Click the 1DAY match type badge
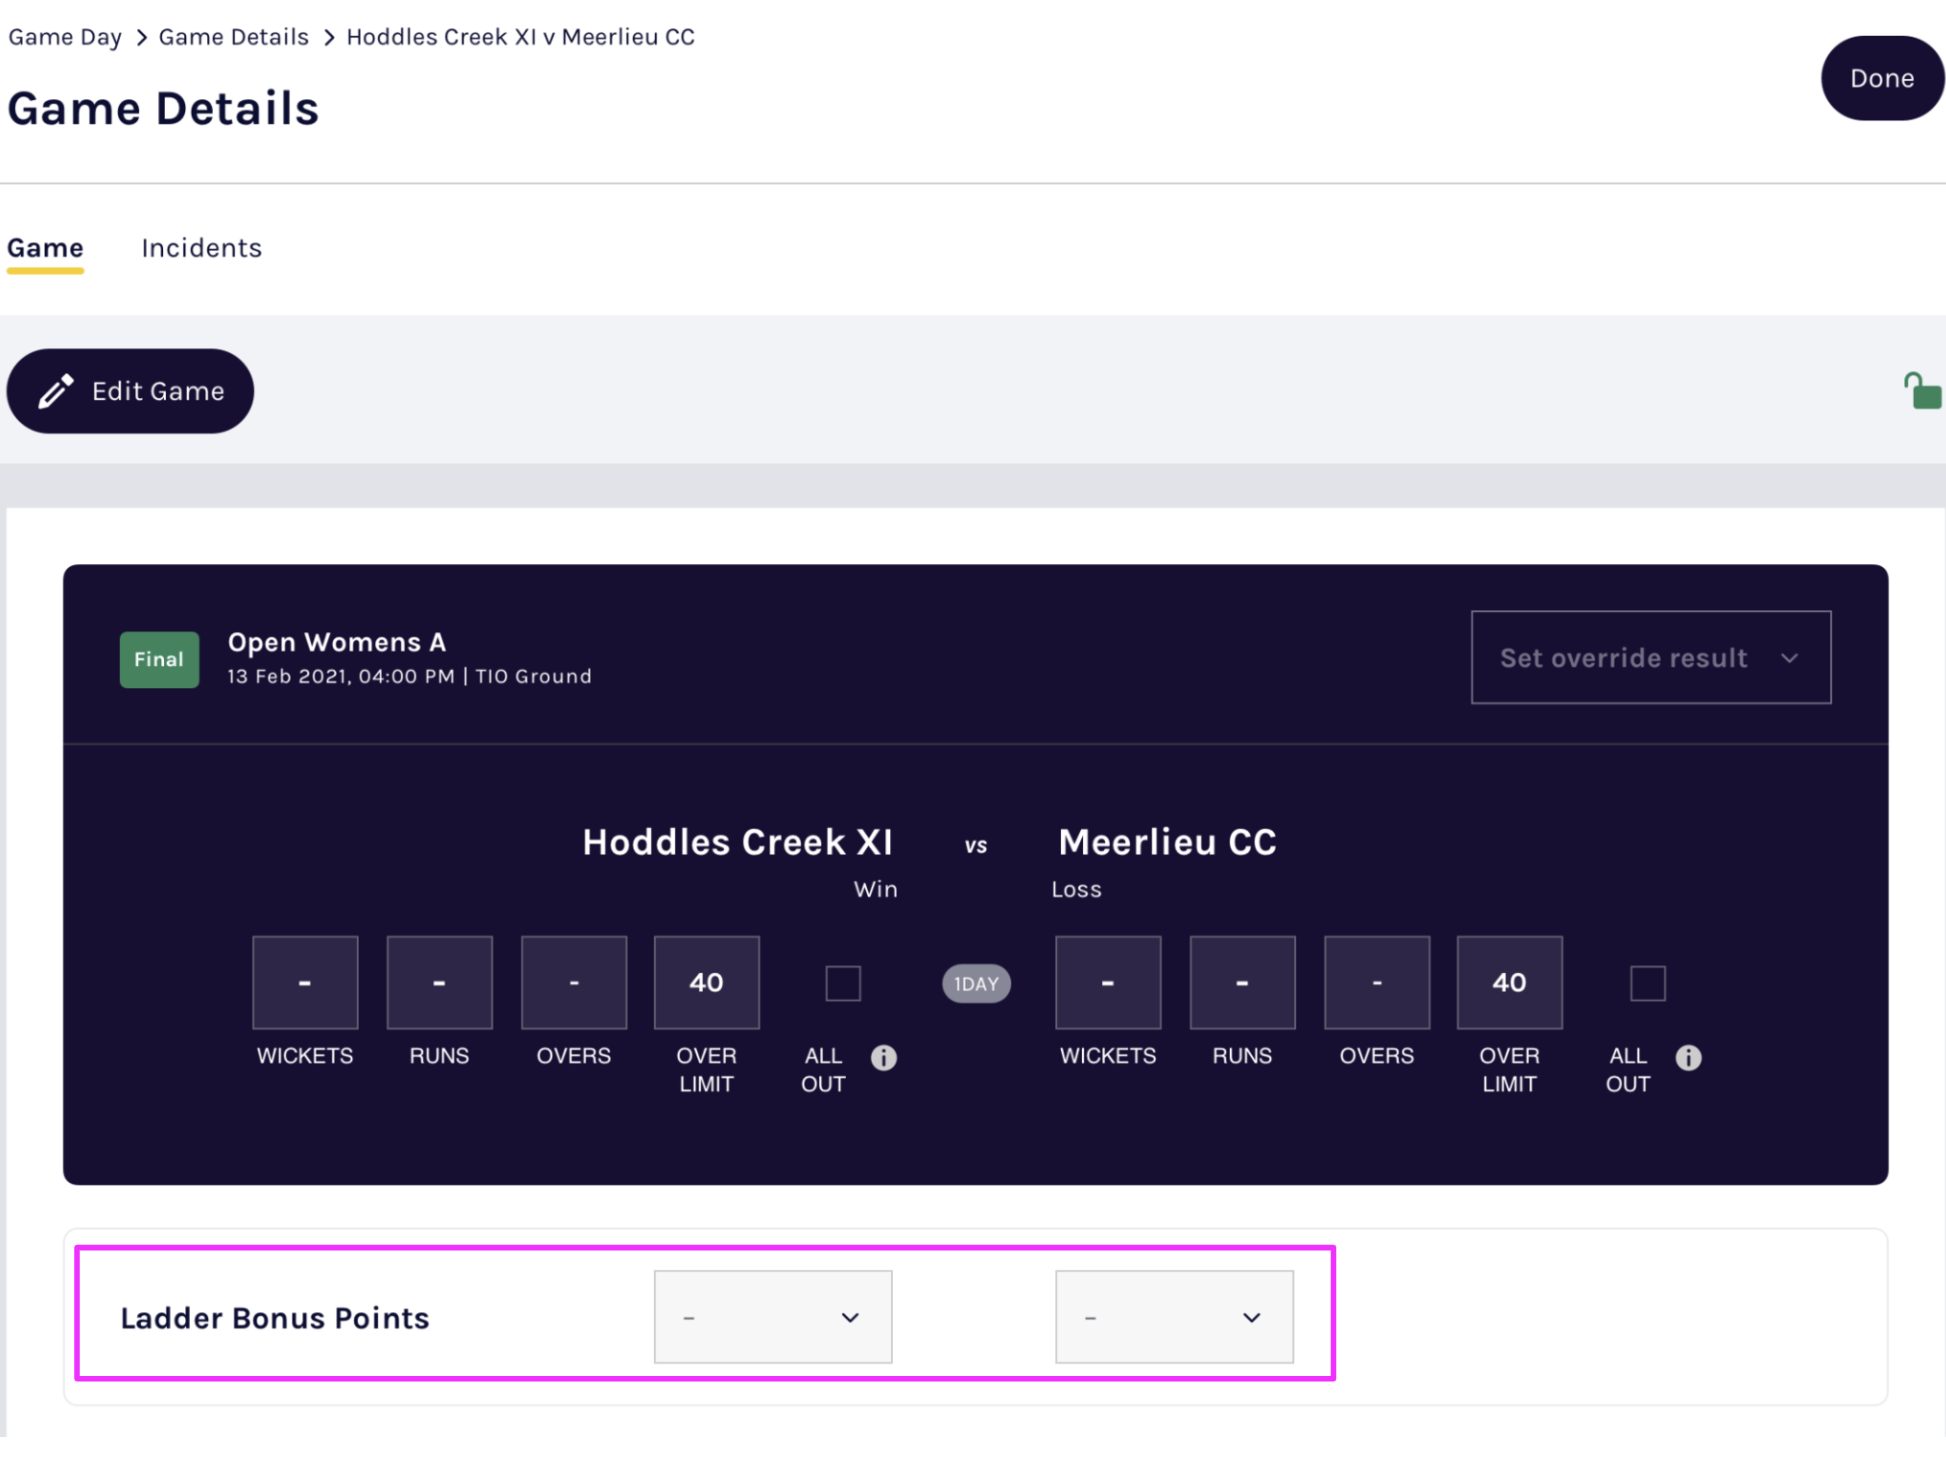Screen dimensions: 1946x1459 point(975,983)
